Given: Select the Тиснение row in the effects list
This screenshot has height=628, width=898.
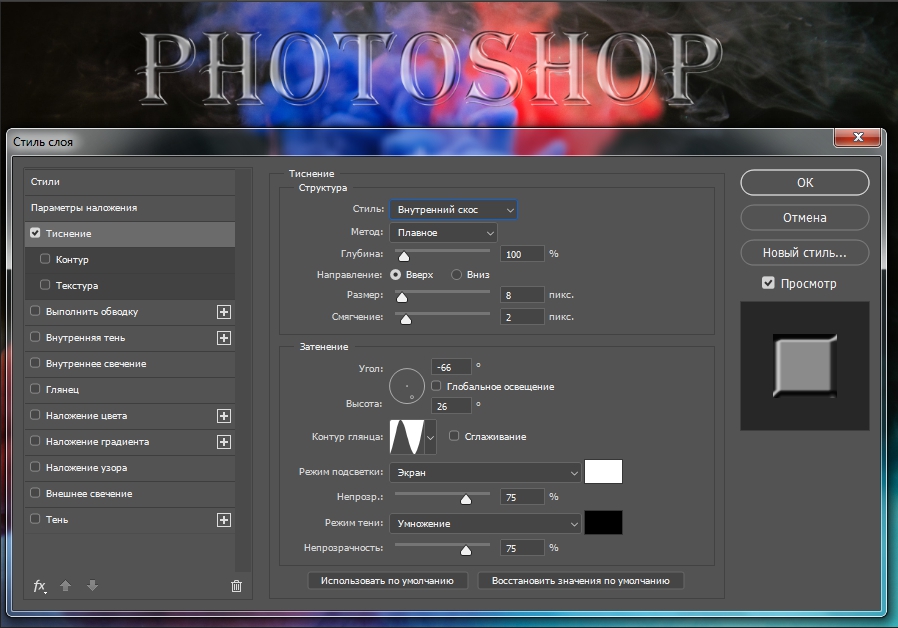Looking at the screenshot, I should click(x=130, y=234).
